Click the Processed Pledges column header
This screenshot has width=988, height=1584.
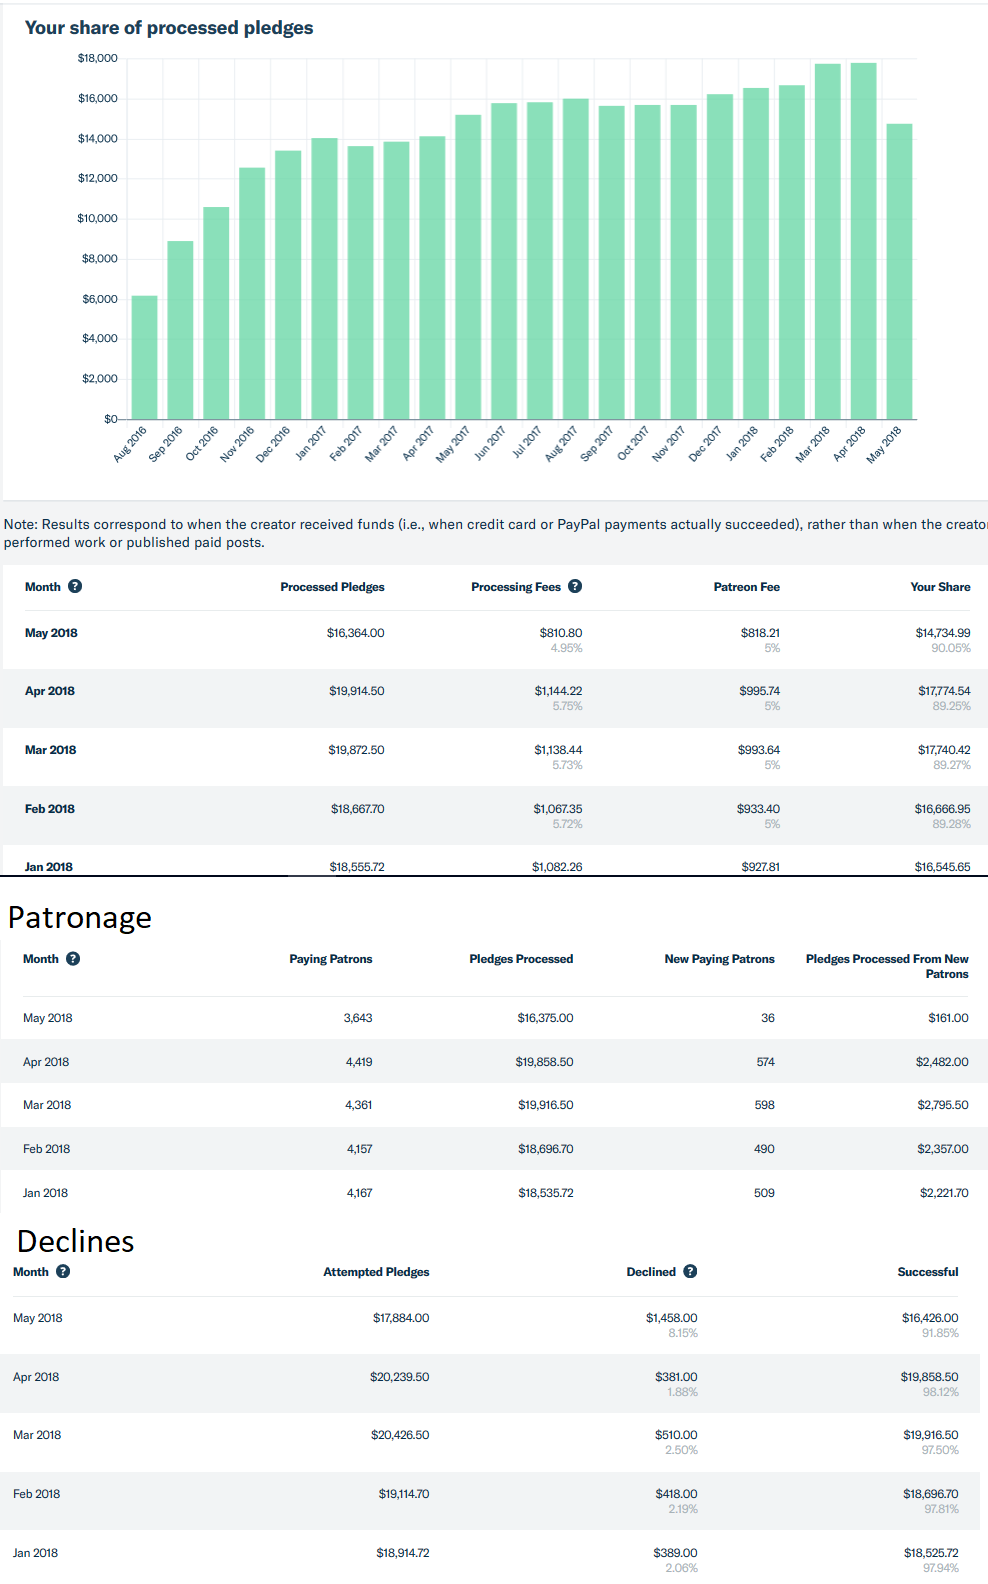coord(332,587)
